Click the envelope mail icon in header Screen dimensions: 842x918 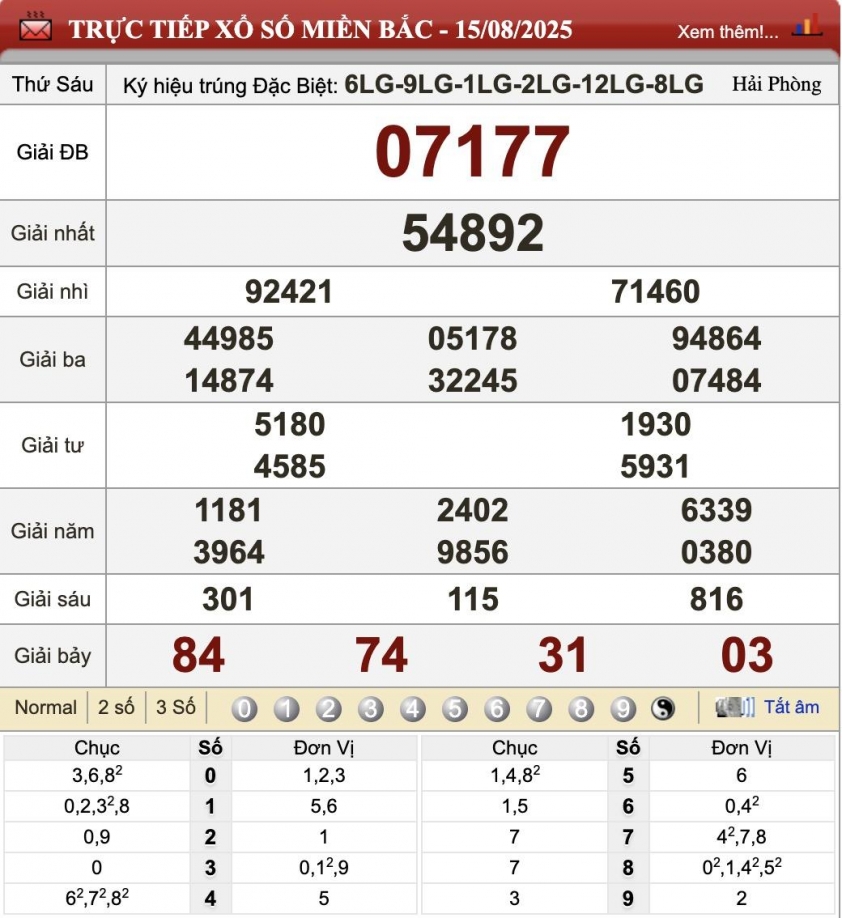pyautogui.click(x=36, y=28)
